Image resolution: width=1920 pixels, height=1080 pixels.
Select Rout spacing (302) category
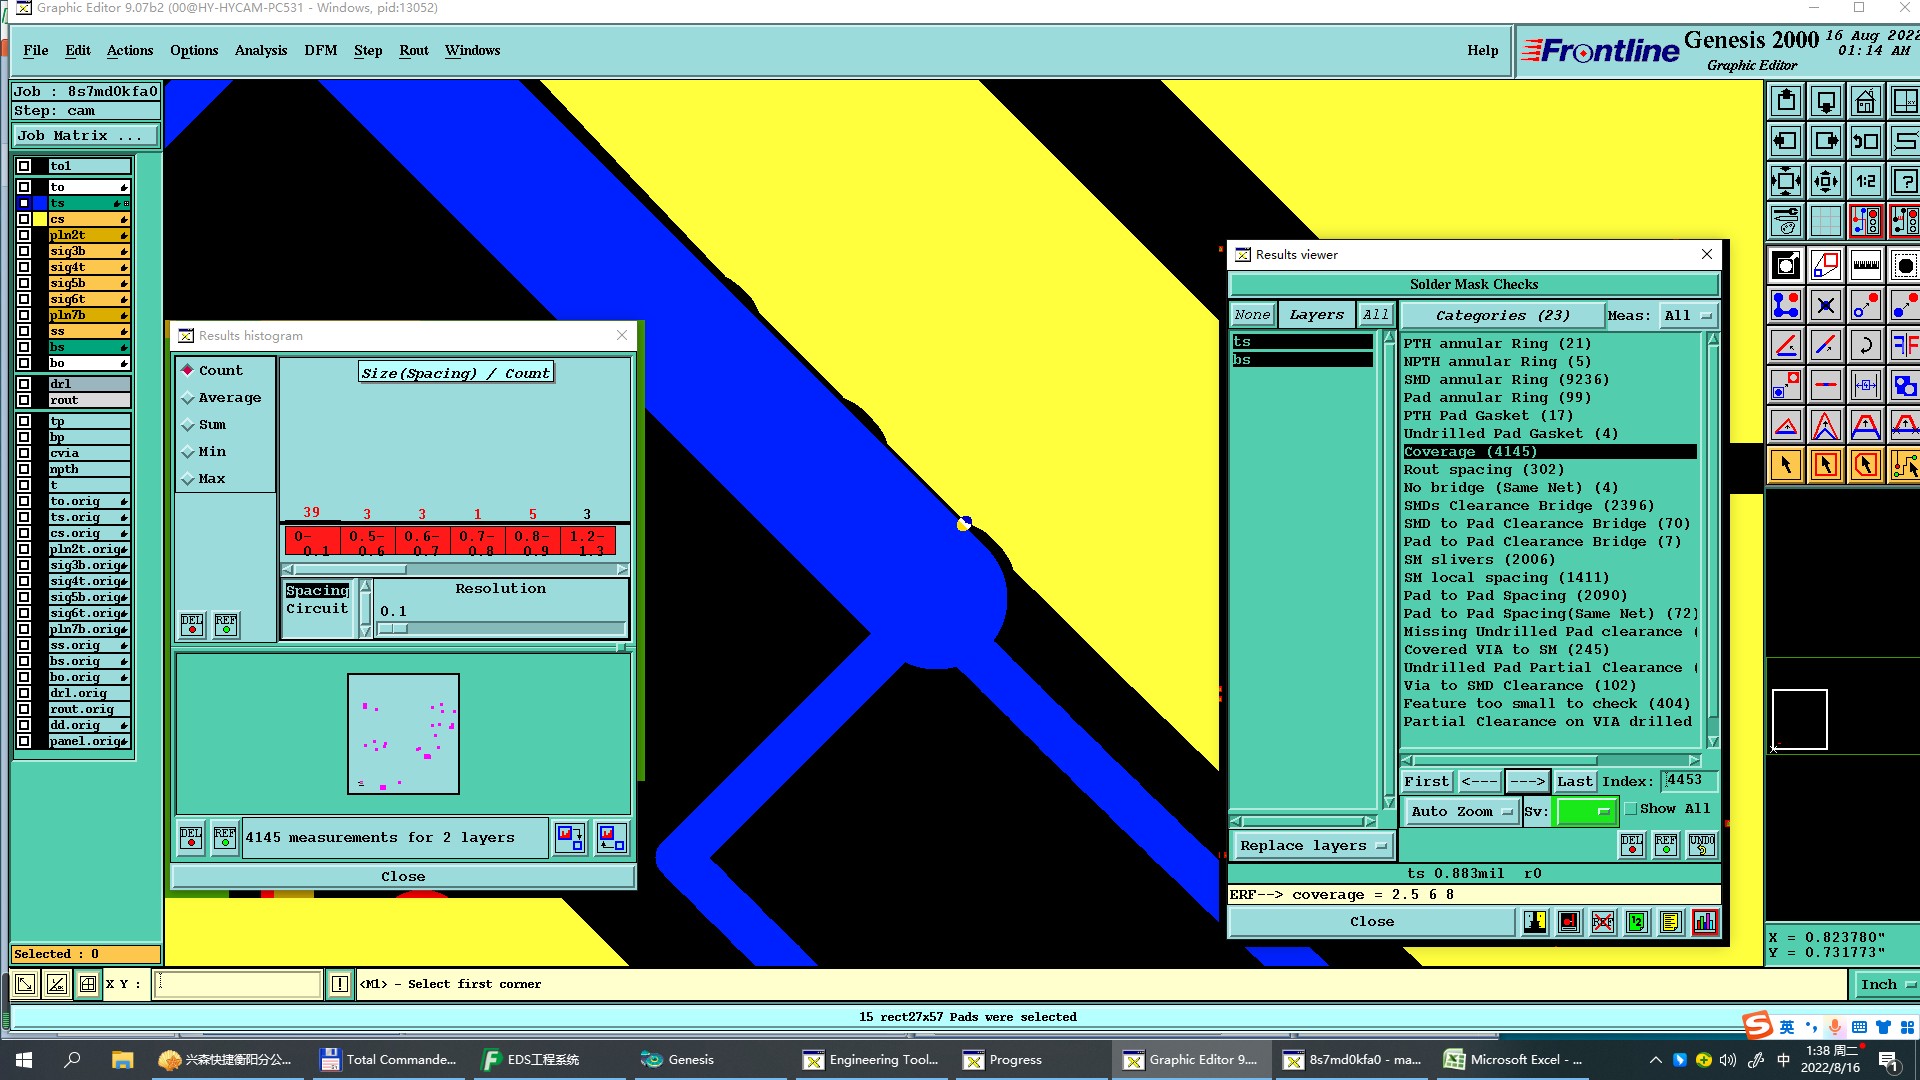(x=1482, y=470)
